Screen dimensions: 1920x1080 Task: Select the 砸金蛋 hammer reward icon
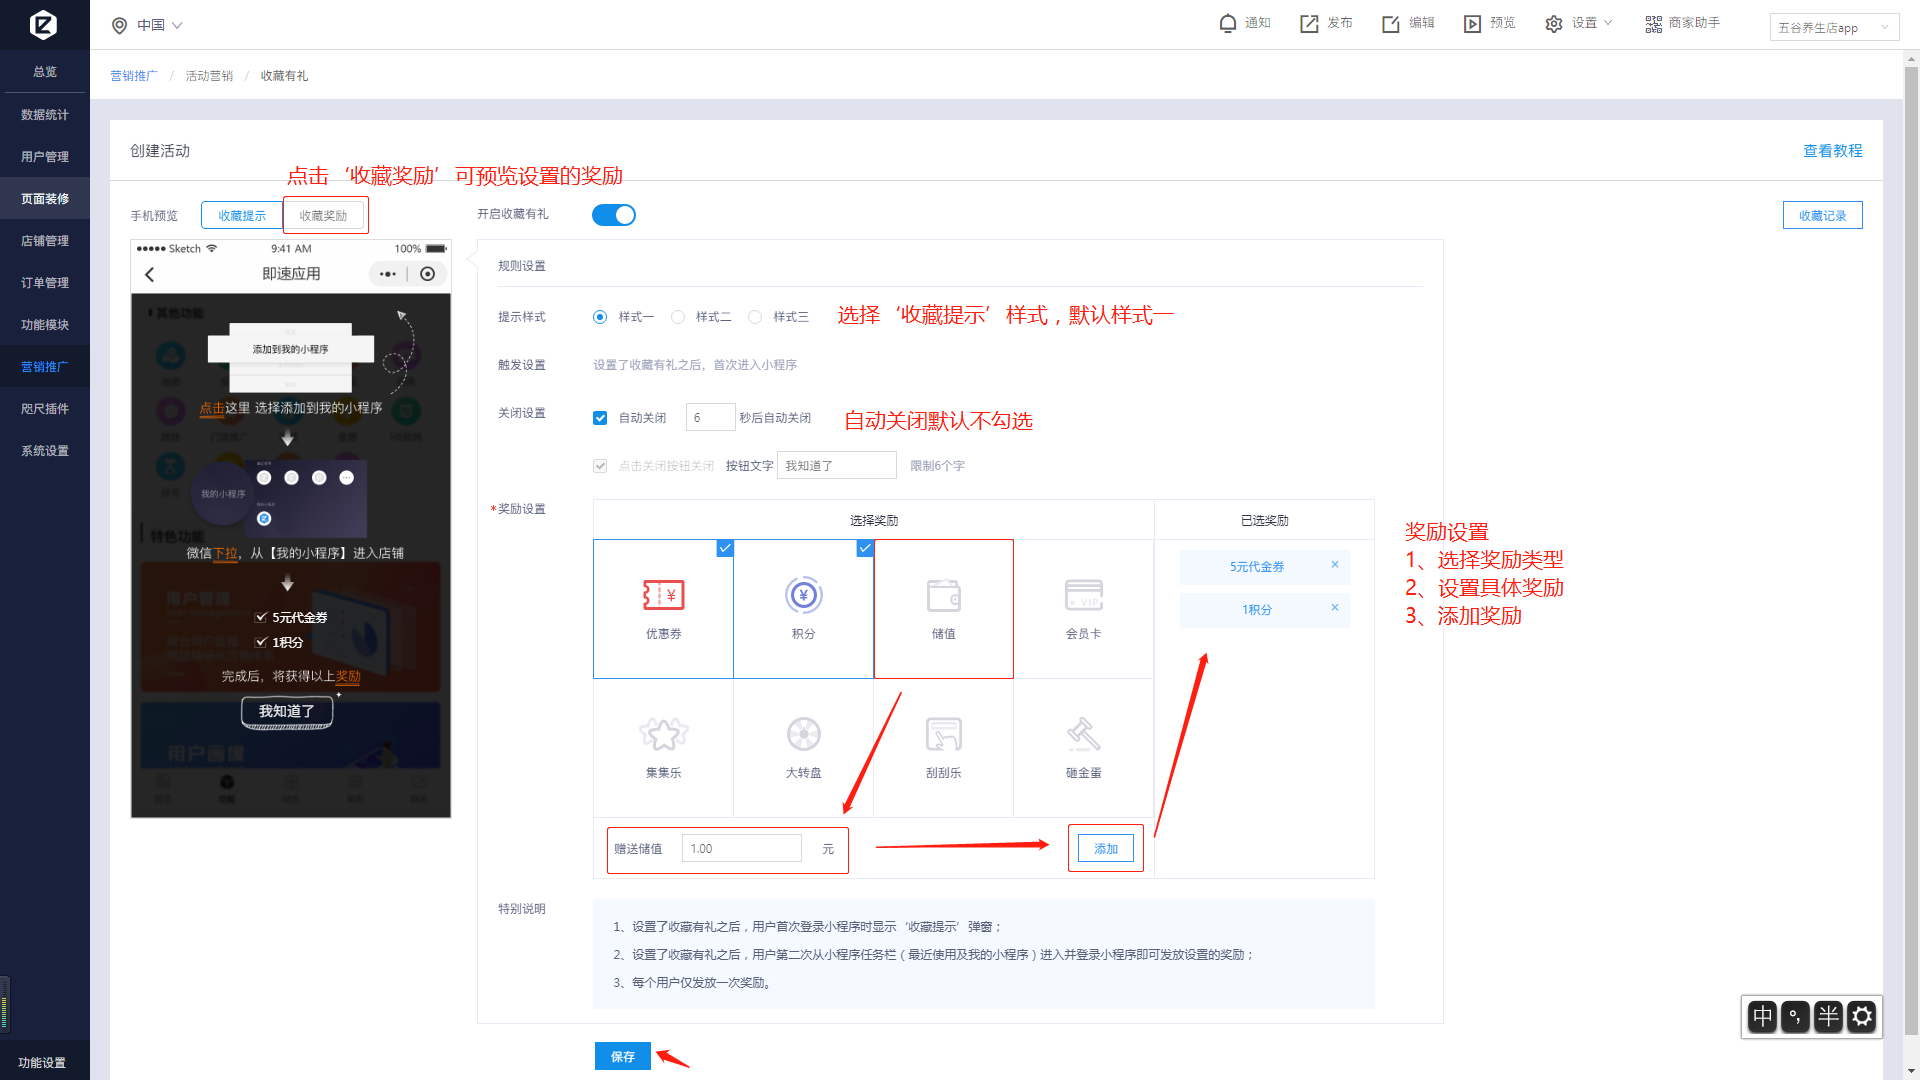1084,734
